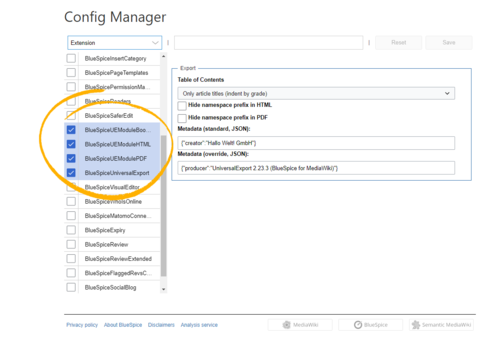The image size is (504, 361).
Task: Click the extension list scrollbar thumb
Action: tap(163, 206)
